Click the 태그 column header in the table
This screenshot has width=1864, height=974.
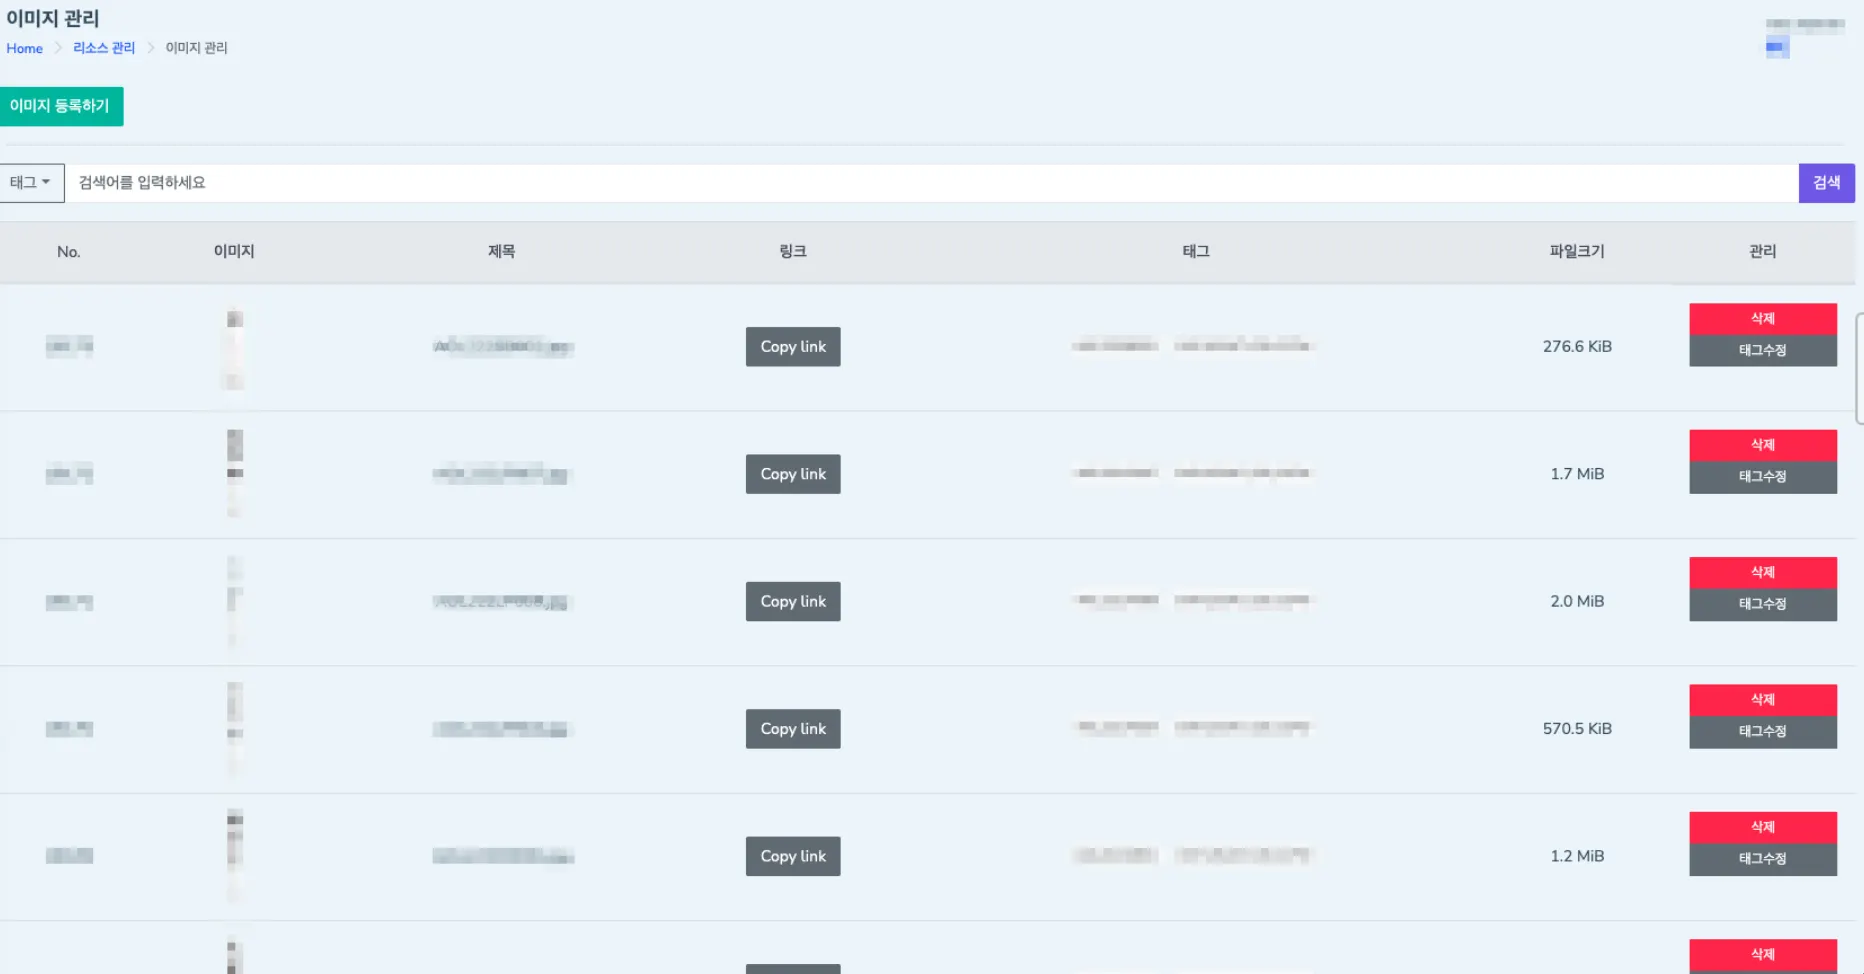click(x=1196, y=252)
